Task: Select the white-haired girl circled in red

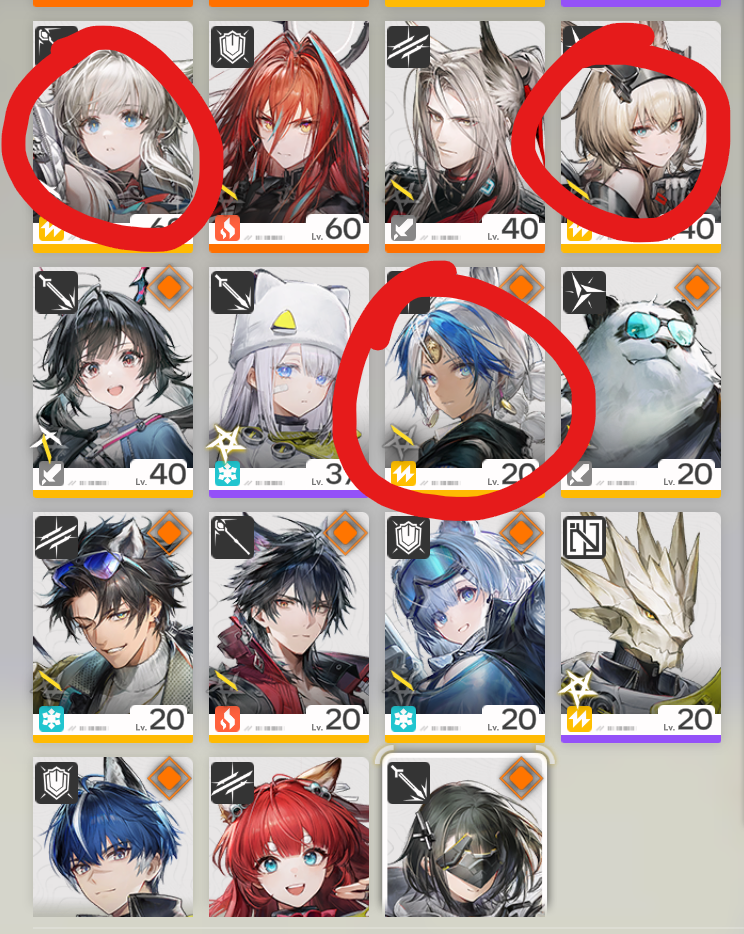Action: pos(113,136)
